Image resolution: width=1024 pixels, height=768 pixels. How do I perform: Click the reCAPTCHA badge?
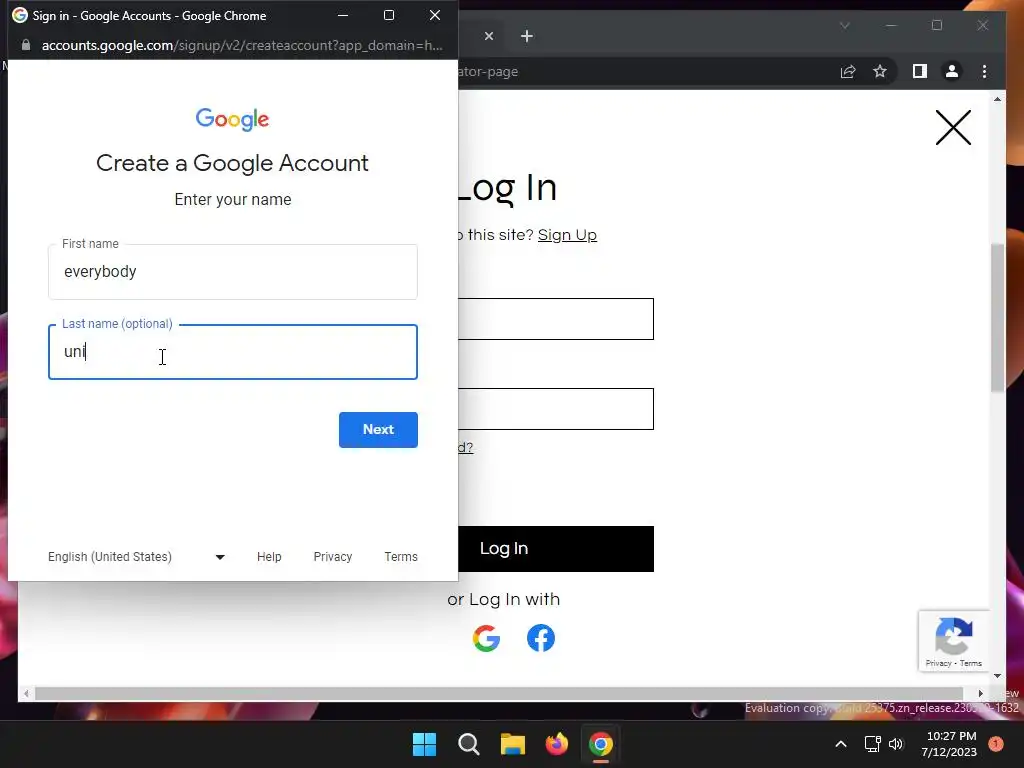(x=953, y=641)
